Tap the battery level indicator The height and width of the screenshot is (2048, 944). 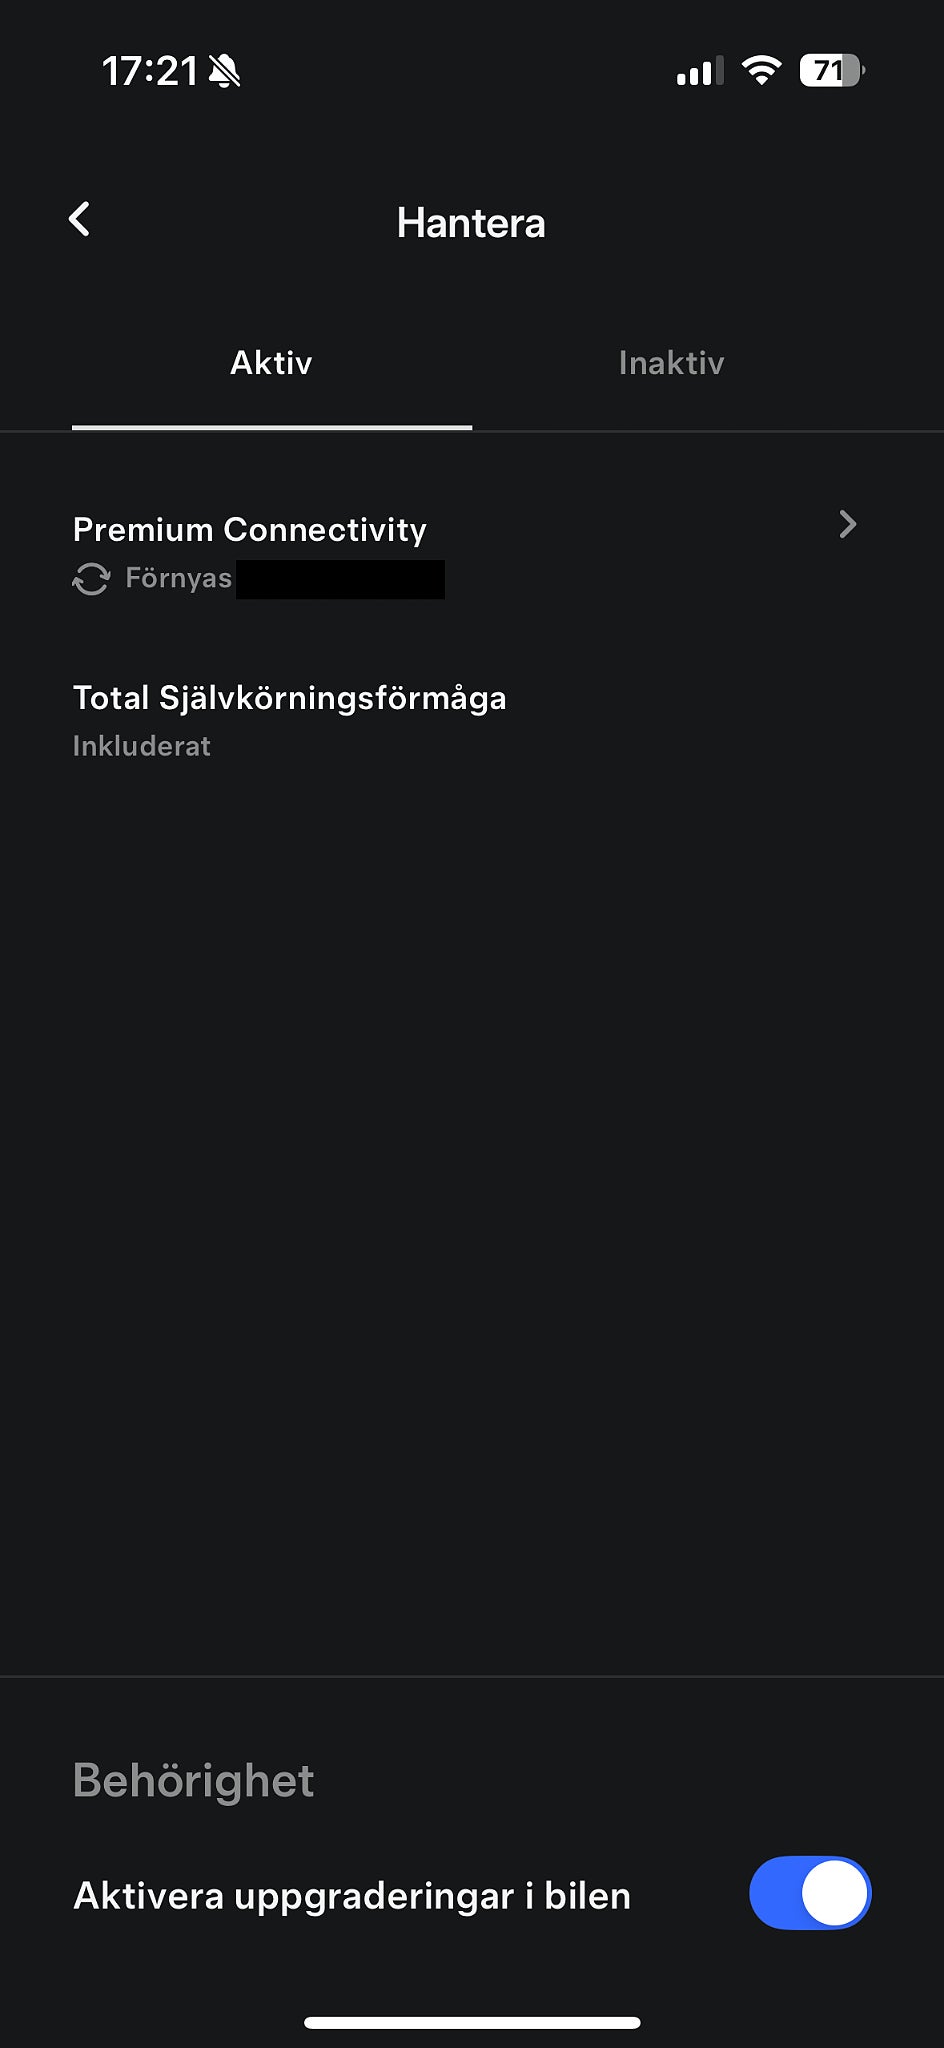(832, 71)
